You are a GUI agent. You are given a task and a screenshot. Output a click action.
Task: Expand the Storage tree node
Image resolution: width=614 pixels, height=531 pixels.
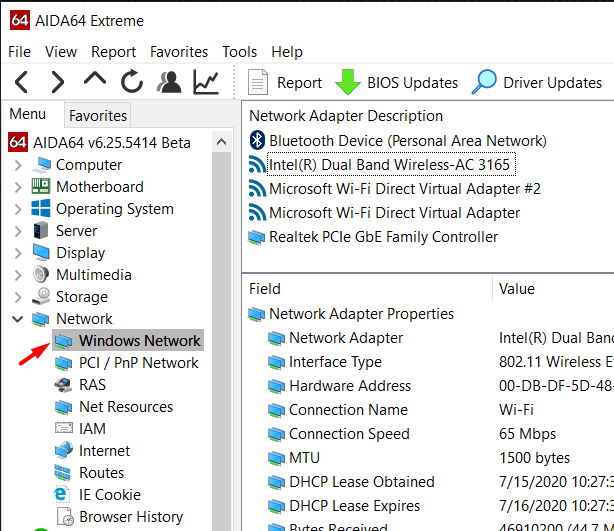pos(18,297)
